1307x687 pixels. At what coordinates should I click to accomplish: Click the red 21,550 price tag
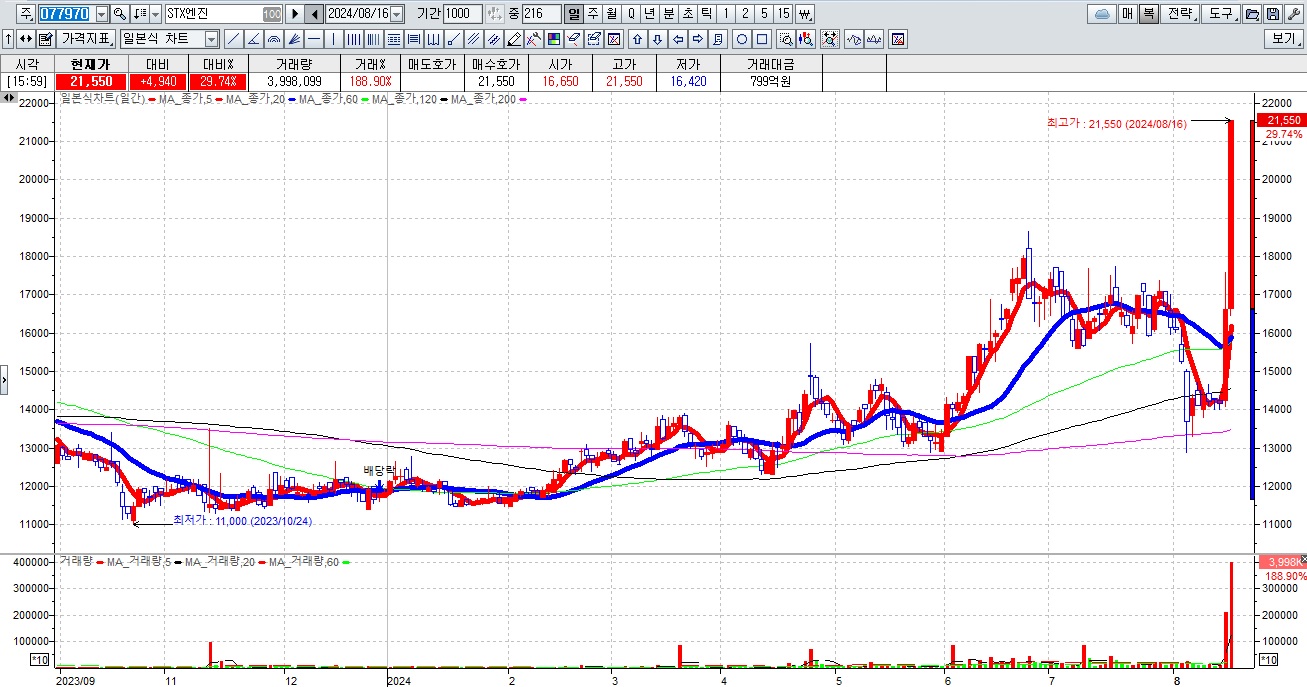(1282, 120)
